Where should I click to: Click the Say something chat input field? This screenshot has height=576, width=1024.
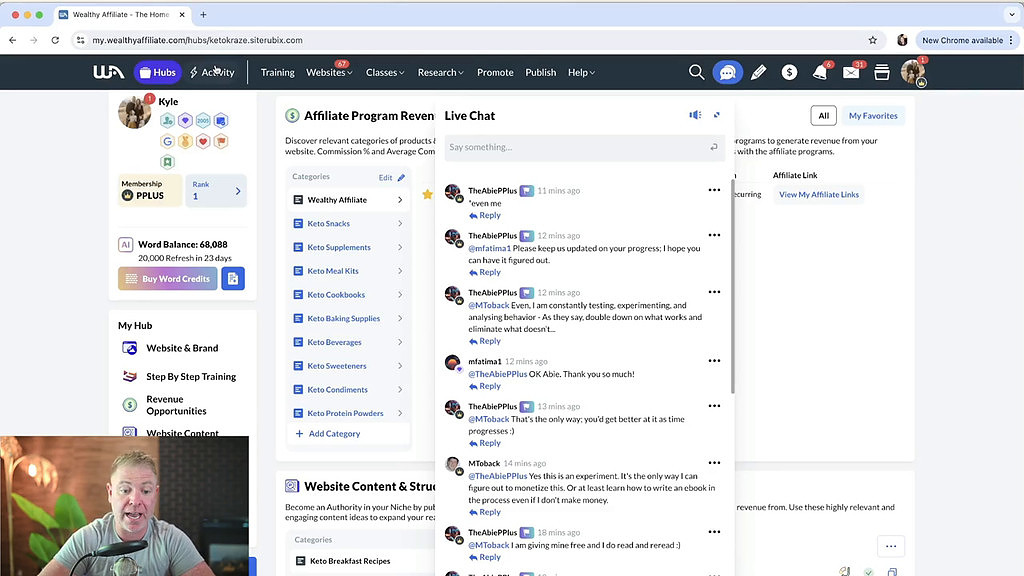click(x=580, y=146)
